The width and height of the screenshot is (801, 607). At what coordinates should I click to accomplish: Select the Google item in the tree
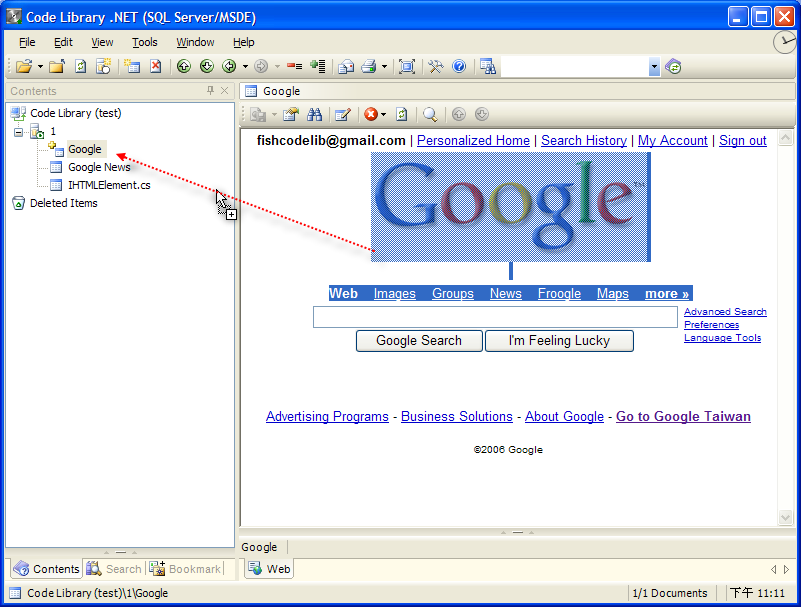point(85,149)
